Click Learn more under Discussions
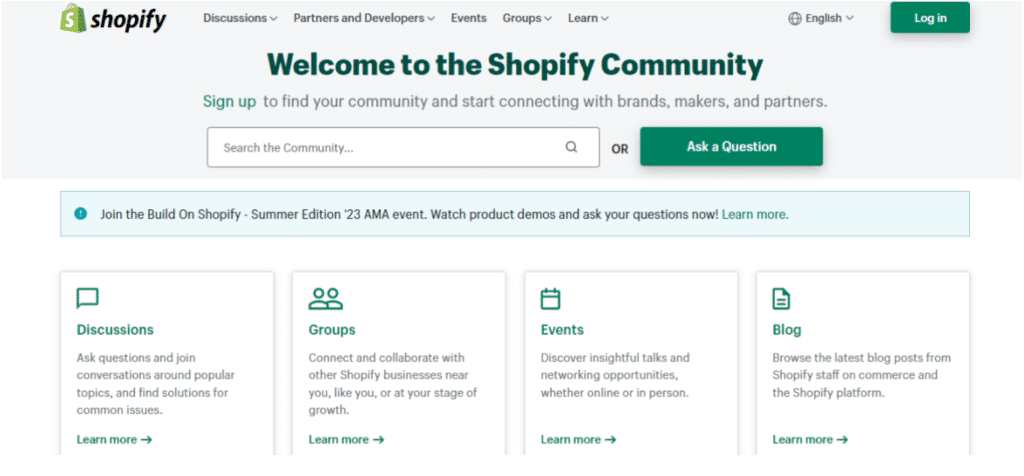This screenshot has height=476, width=1024. click(x=114, y=439)
